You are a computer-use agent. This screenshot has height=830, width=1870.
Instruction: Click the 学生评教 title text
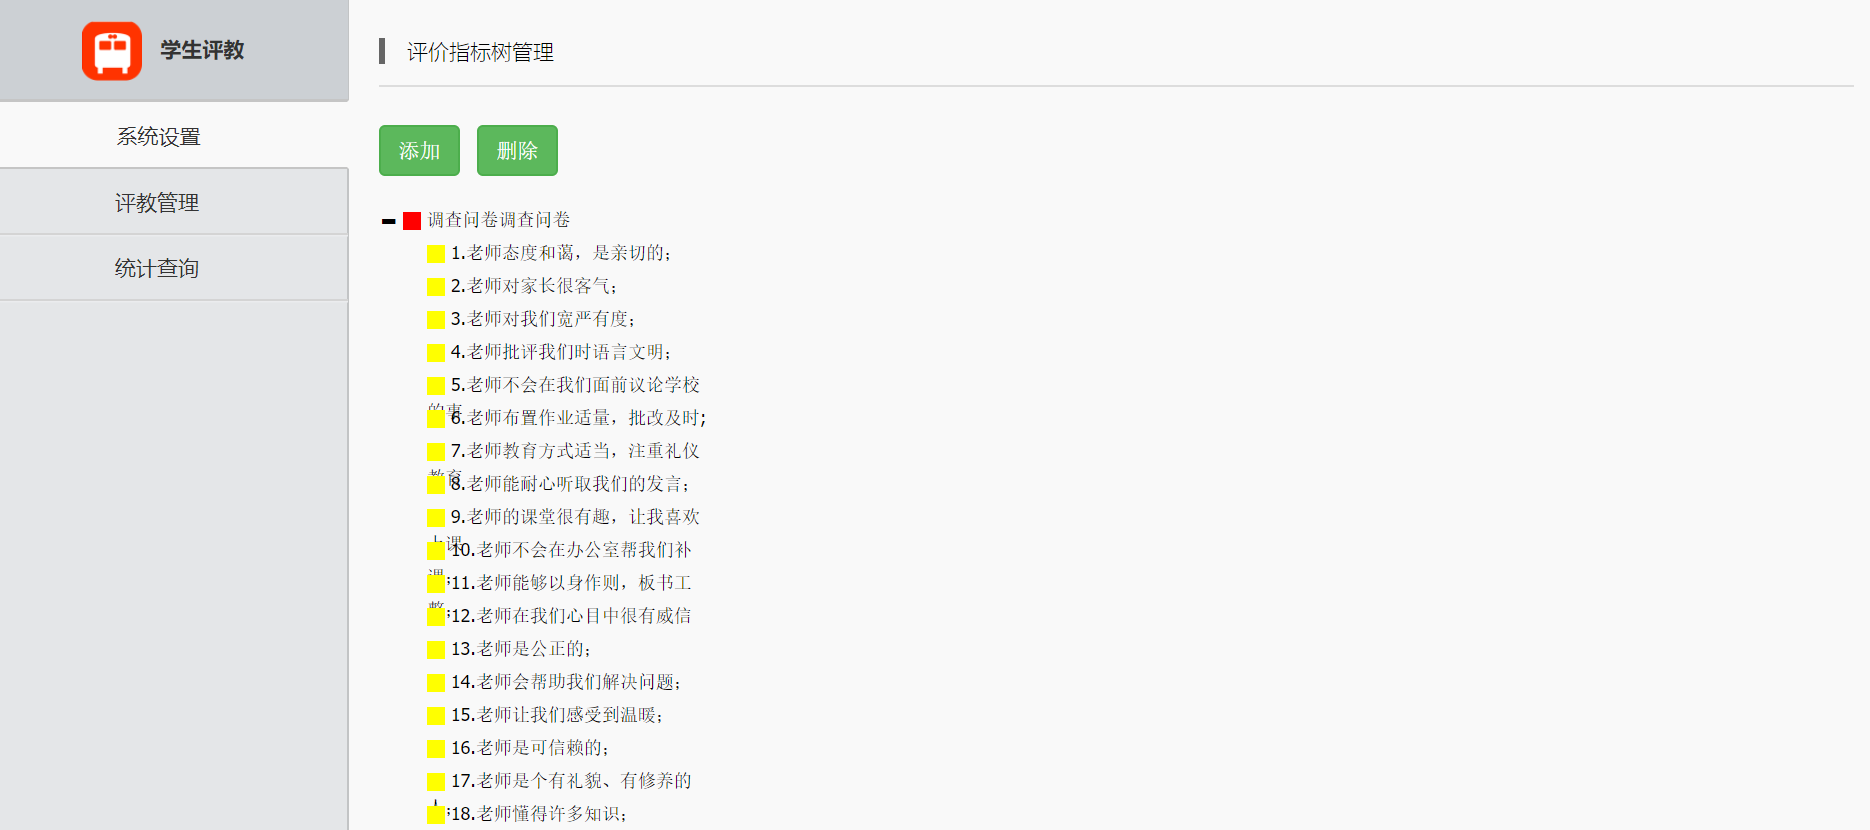point(202,51)
